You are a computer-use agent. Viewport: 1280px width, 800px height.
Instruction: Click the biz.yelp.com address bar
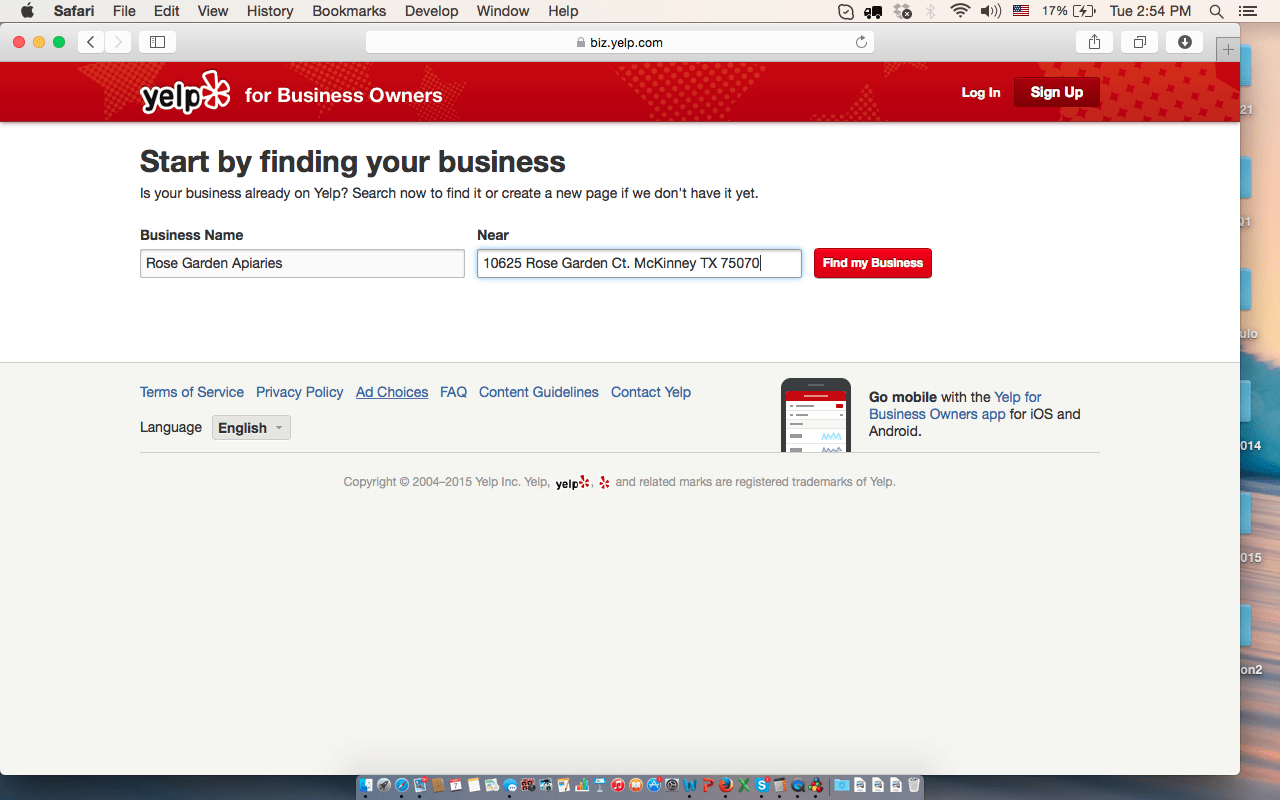coord(620,42)
